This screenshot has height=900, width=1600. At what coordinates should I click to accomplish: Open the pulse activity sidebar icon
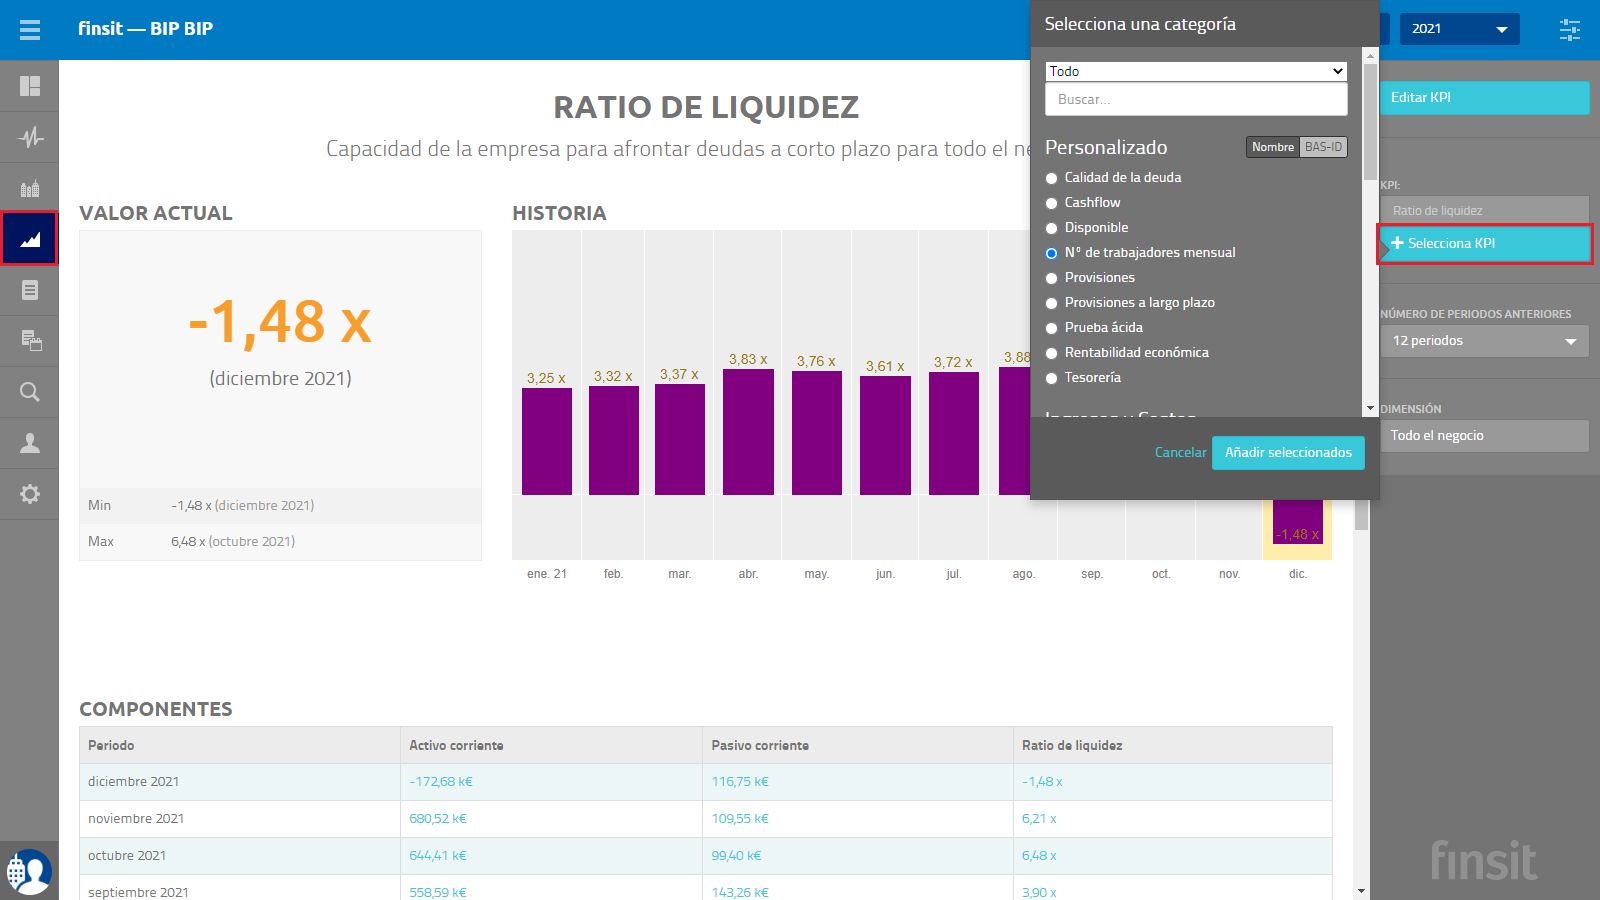[x=30, y=137]
